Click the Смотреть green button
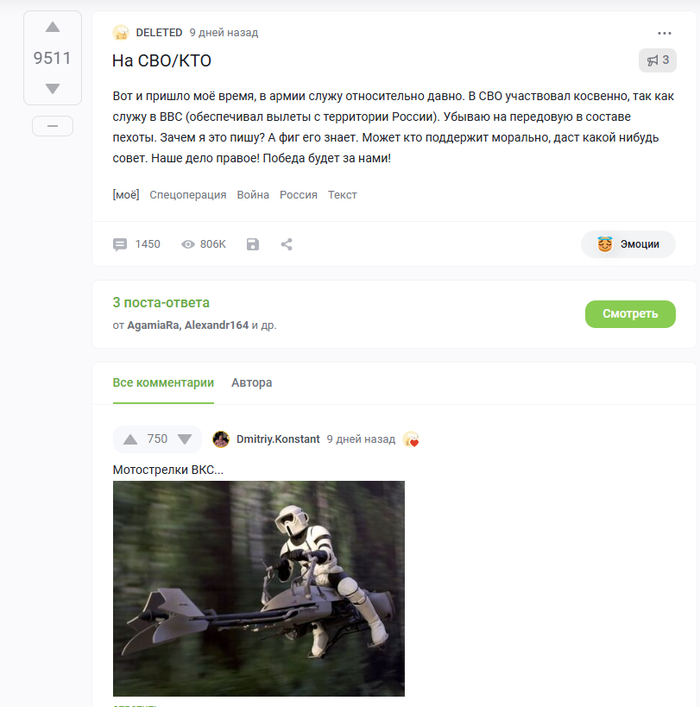The image size is (700, 707). pyautogui.click(x=630, y=314)
